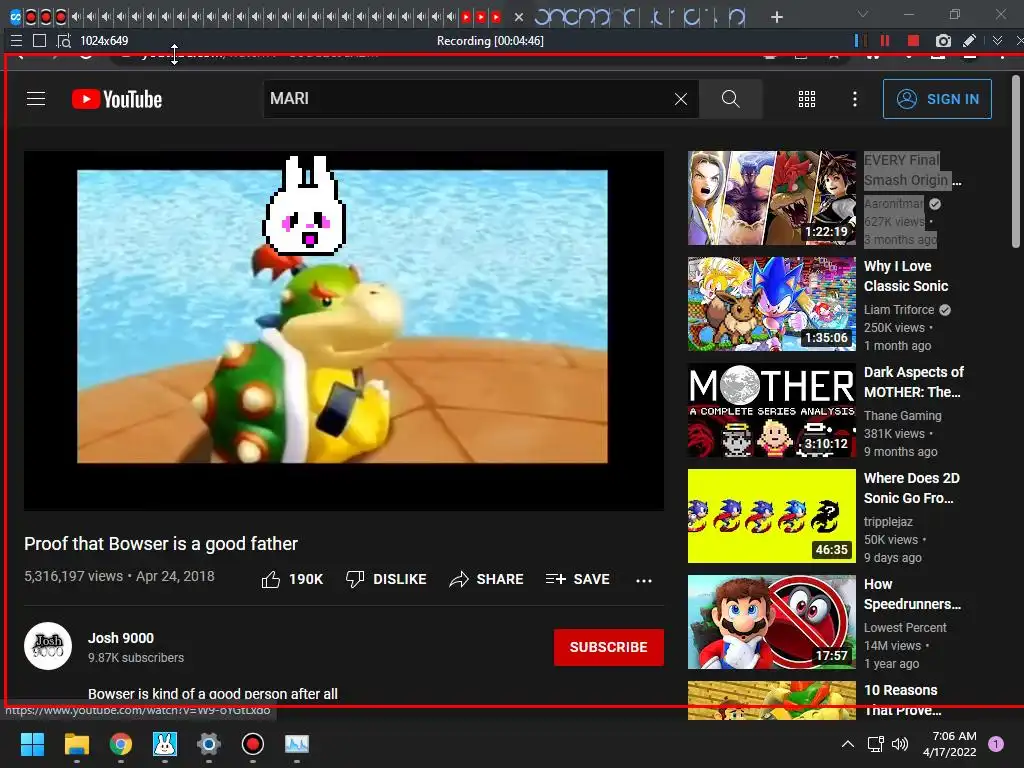
Task: Click the page vertical scrollbar
Action: tap(1016, 162)
